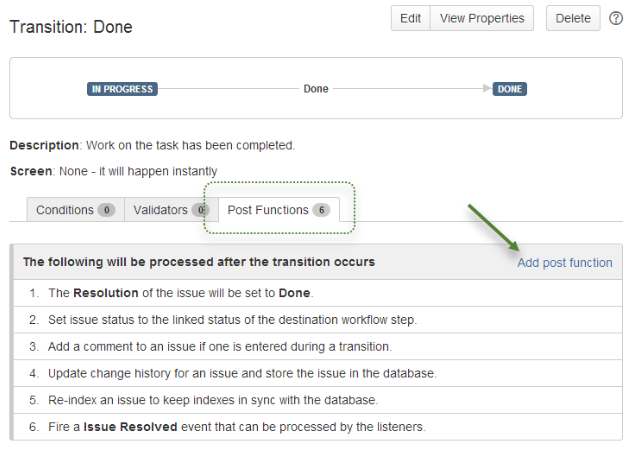Select the Add a comment post function row

tap(219, 346)
